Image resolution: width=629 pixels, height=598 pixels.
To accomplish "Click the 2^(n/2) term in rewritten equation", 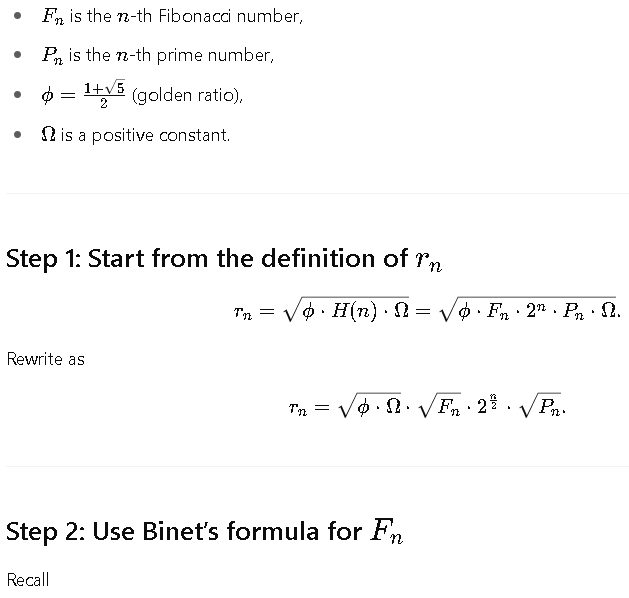I will click(488, 405).
